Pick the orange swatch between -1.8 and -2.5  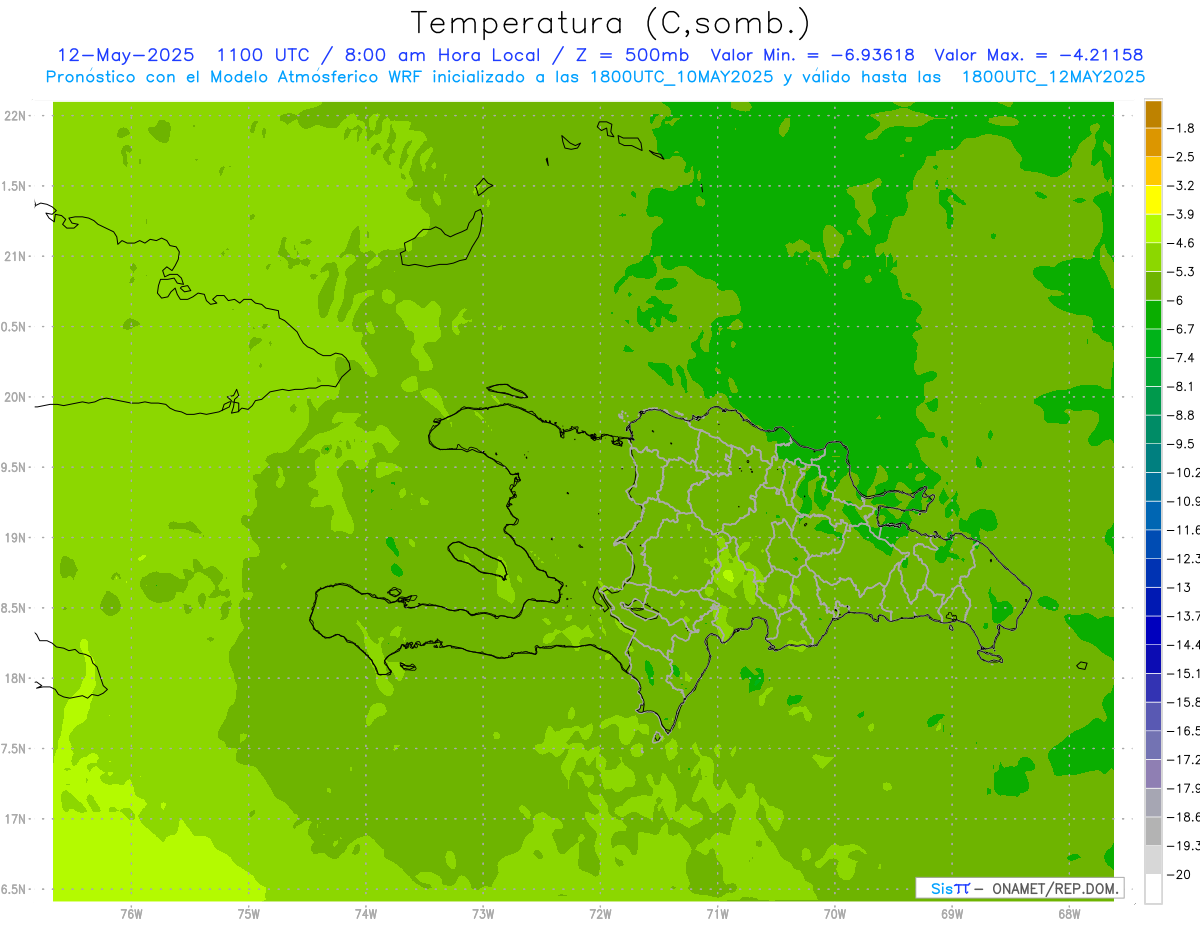pyautogui.click(x=1153, y=143)
